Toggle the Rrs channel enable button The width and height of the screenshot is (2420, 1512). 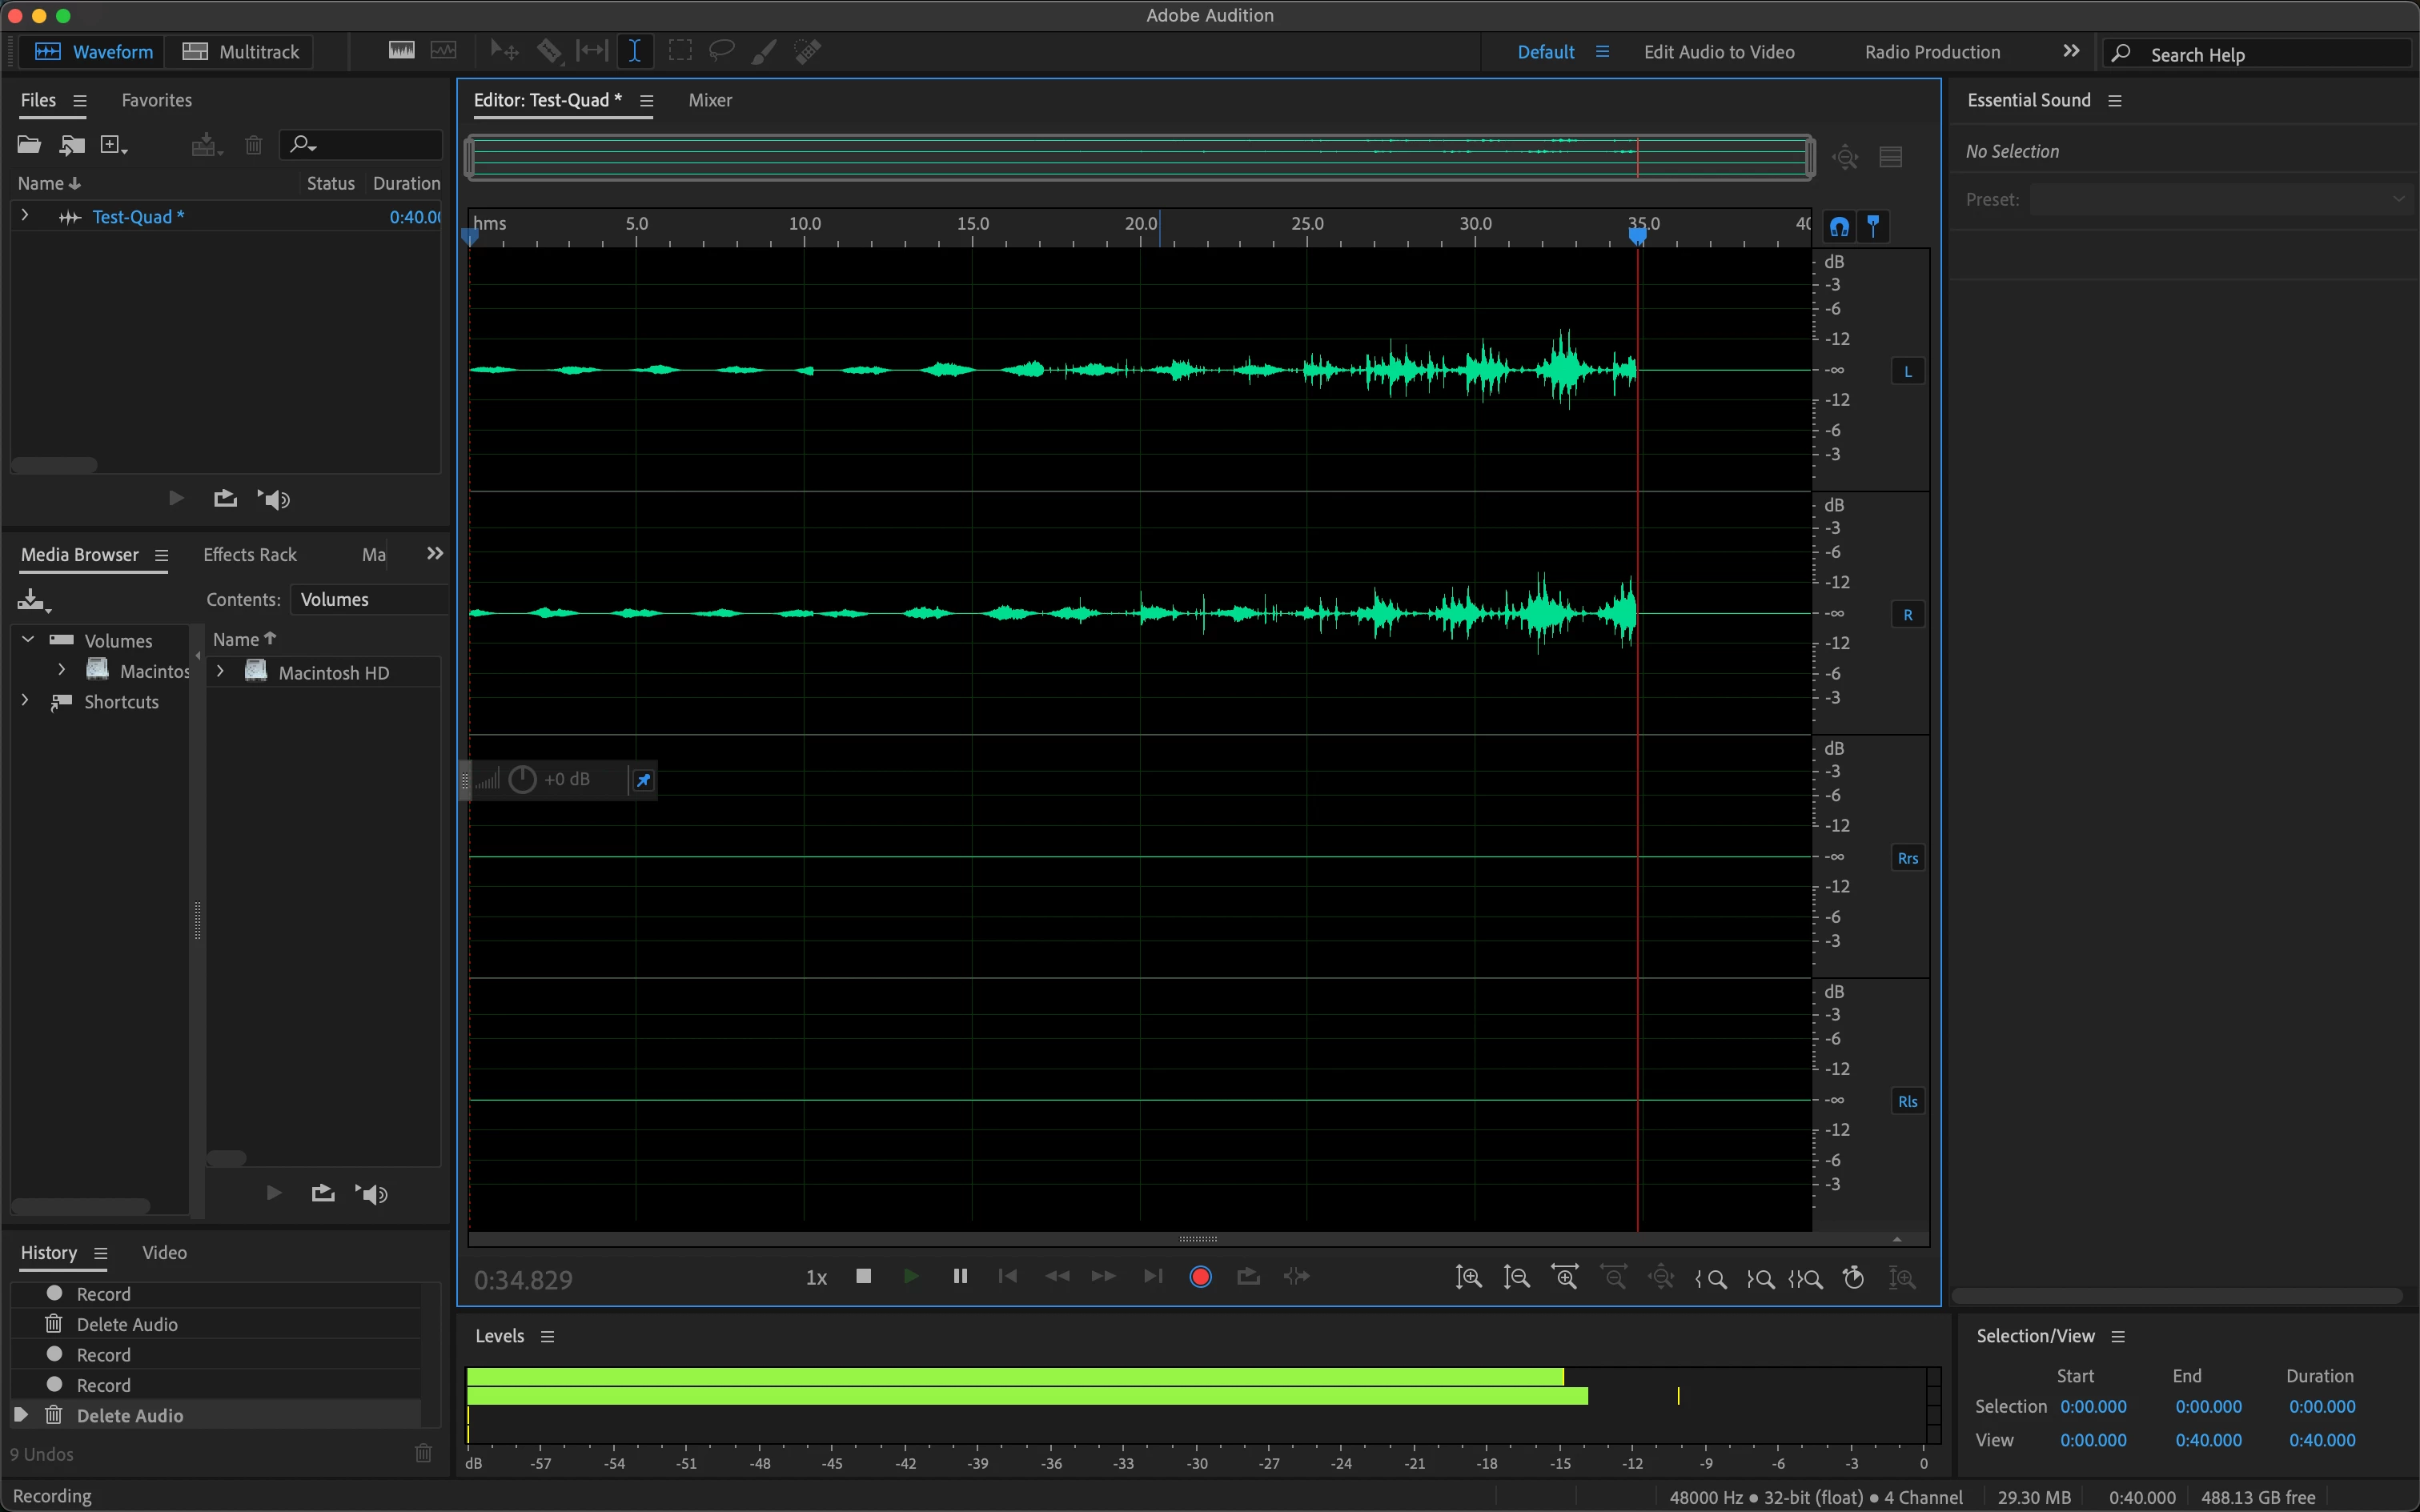(x=1907, y=858)
